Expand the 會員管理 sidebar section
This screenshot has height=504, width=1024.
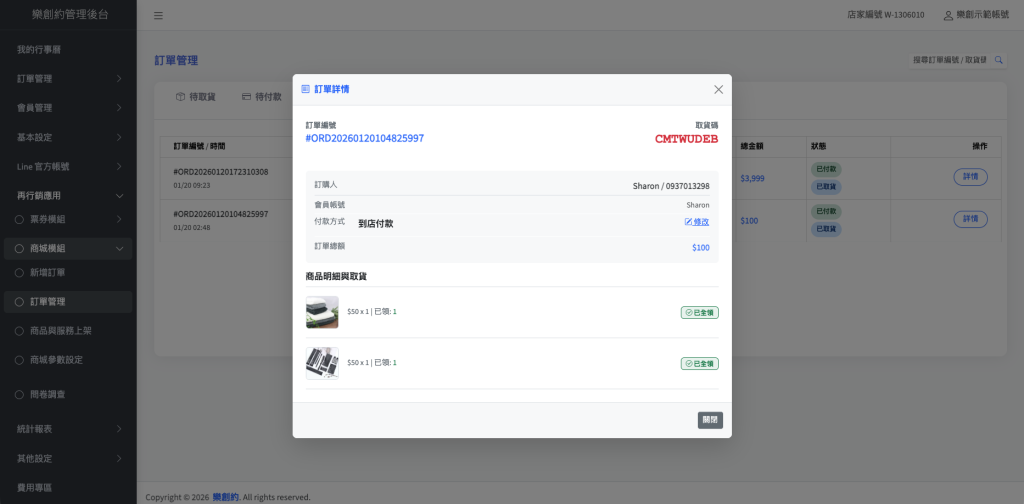[67, 107]
